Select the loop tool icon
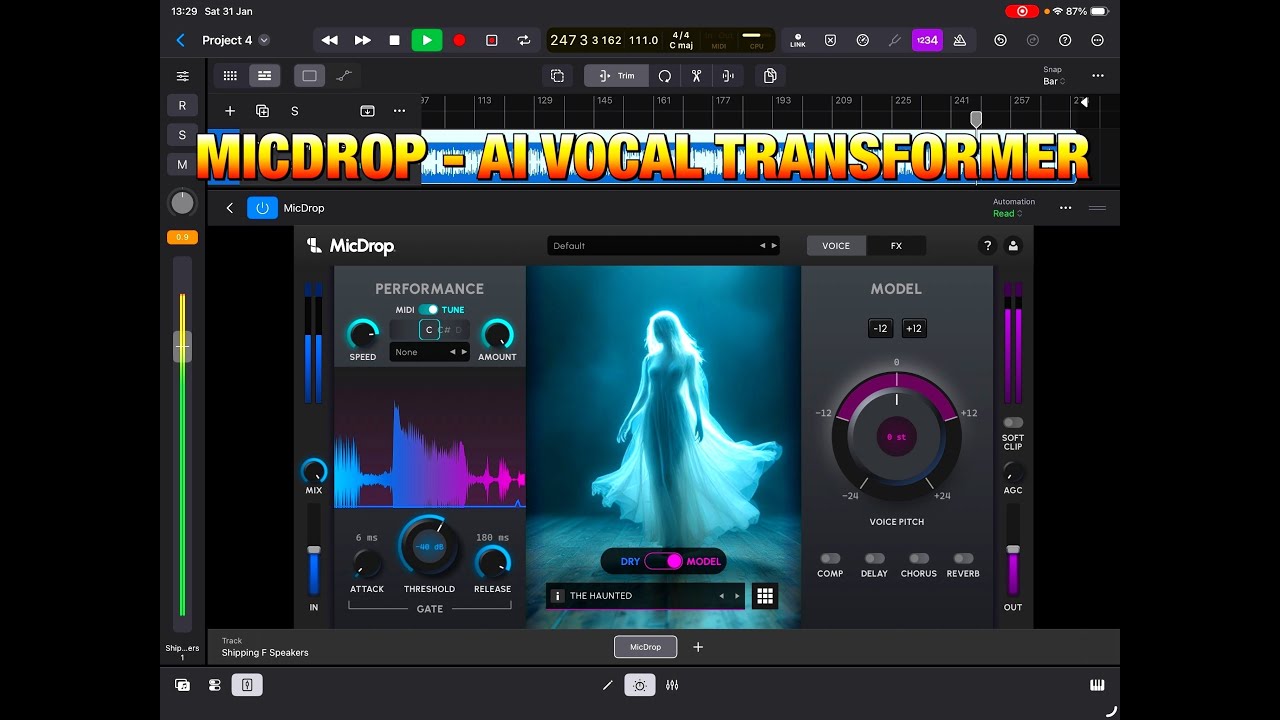 [664, 76]
